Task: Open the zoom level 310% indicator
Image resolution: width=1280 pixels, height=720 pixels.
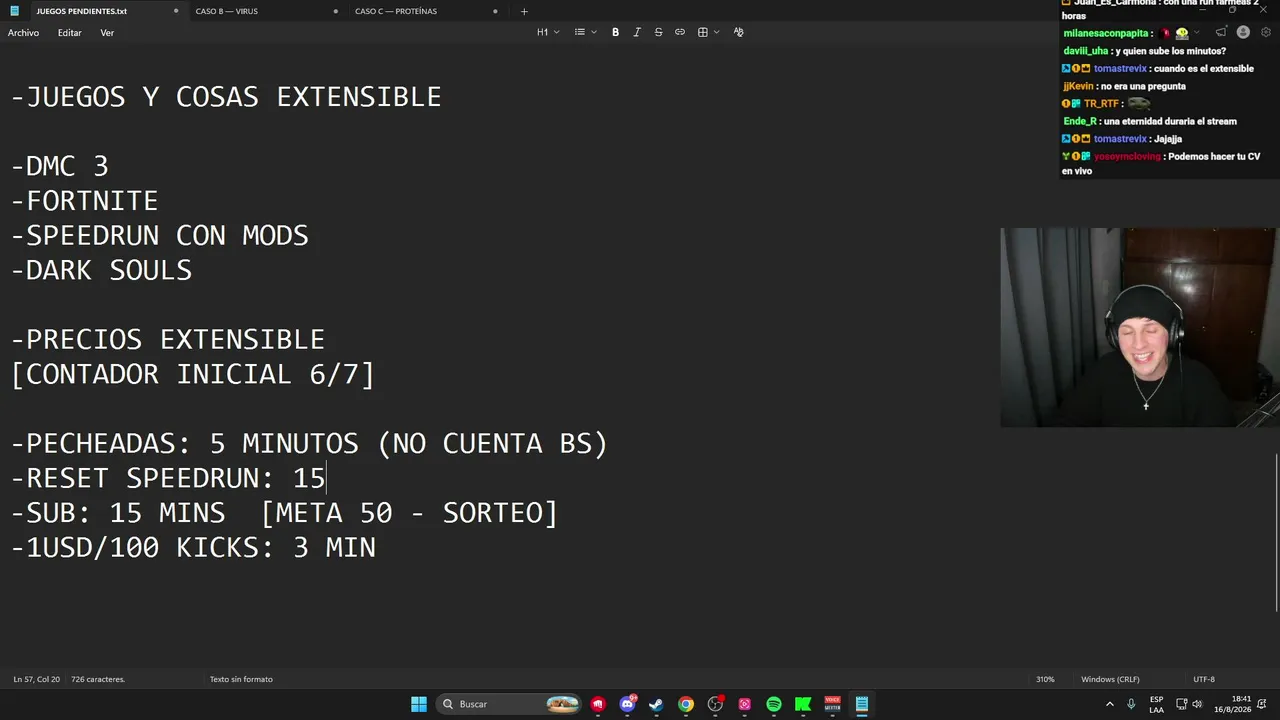Action: click(1045, 679)
